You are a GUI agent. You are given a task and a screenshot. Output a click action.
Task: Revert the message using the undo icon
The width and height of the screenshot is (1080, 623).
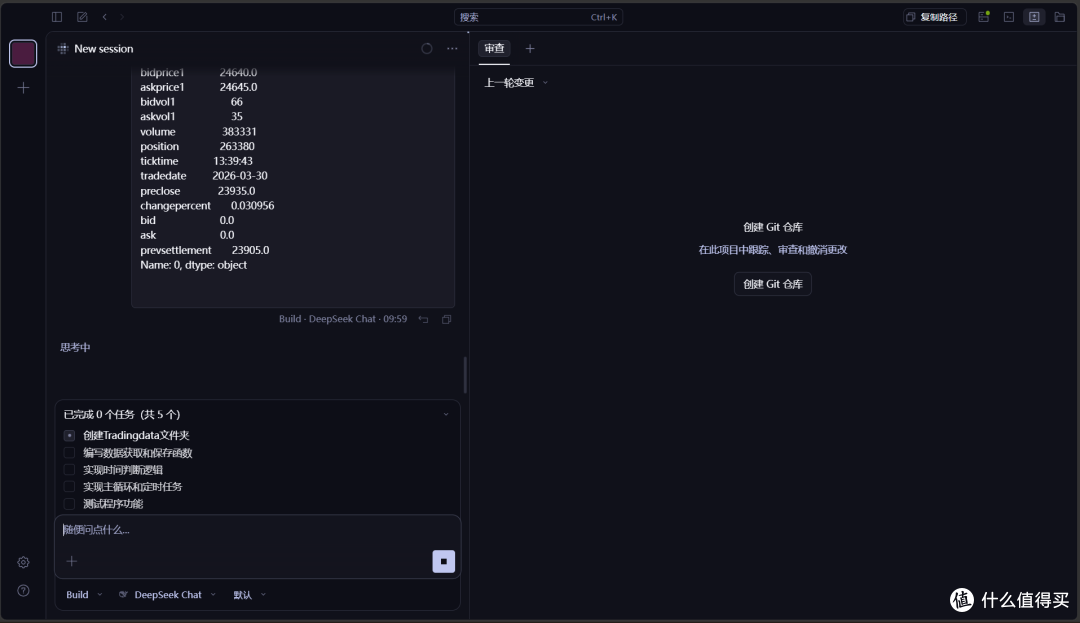click(424, 319)
